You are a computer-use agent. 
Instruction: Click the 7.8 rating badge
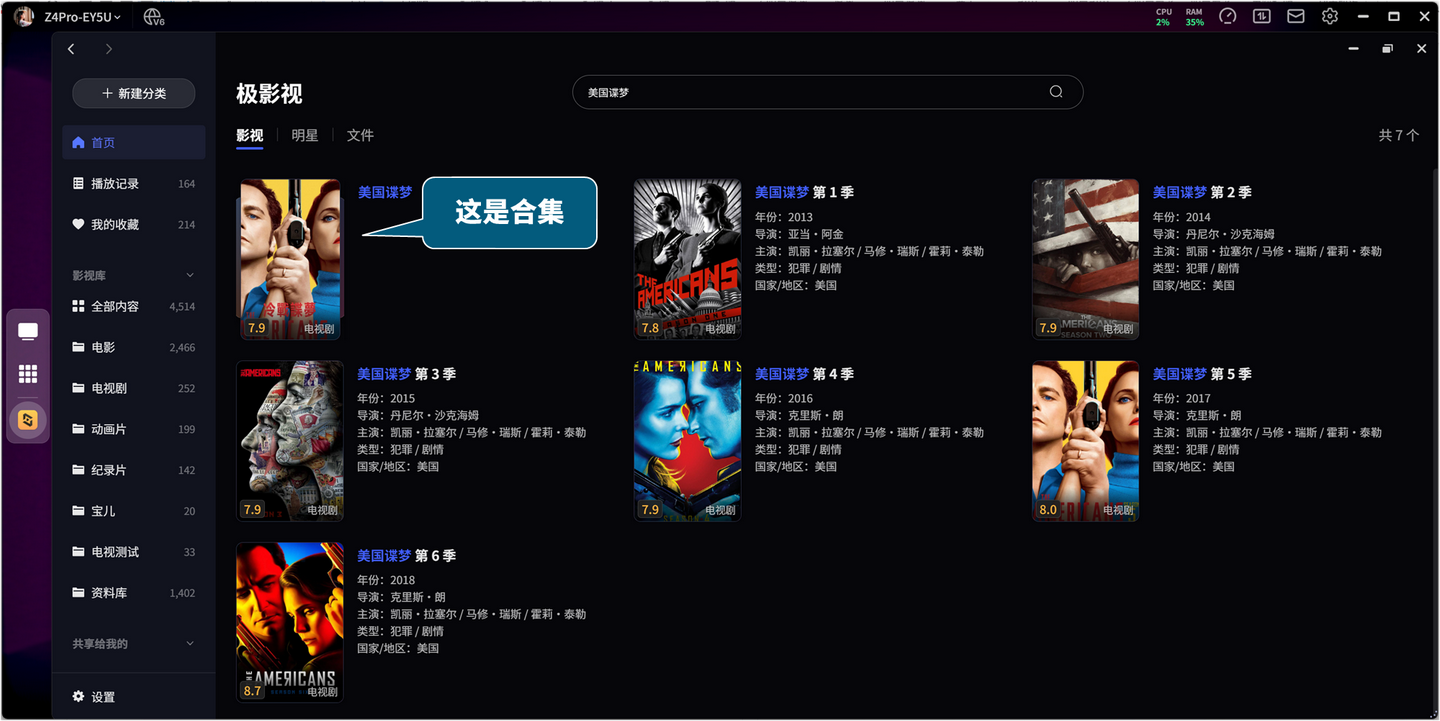[x=650, y=328]
